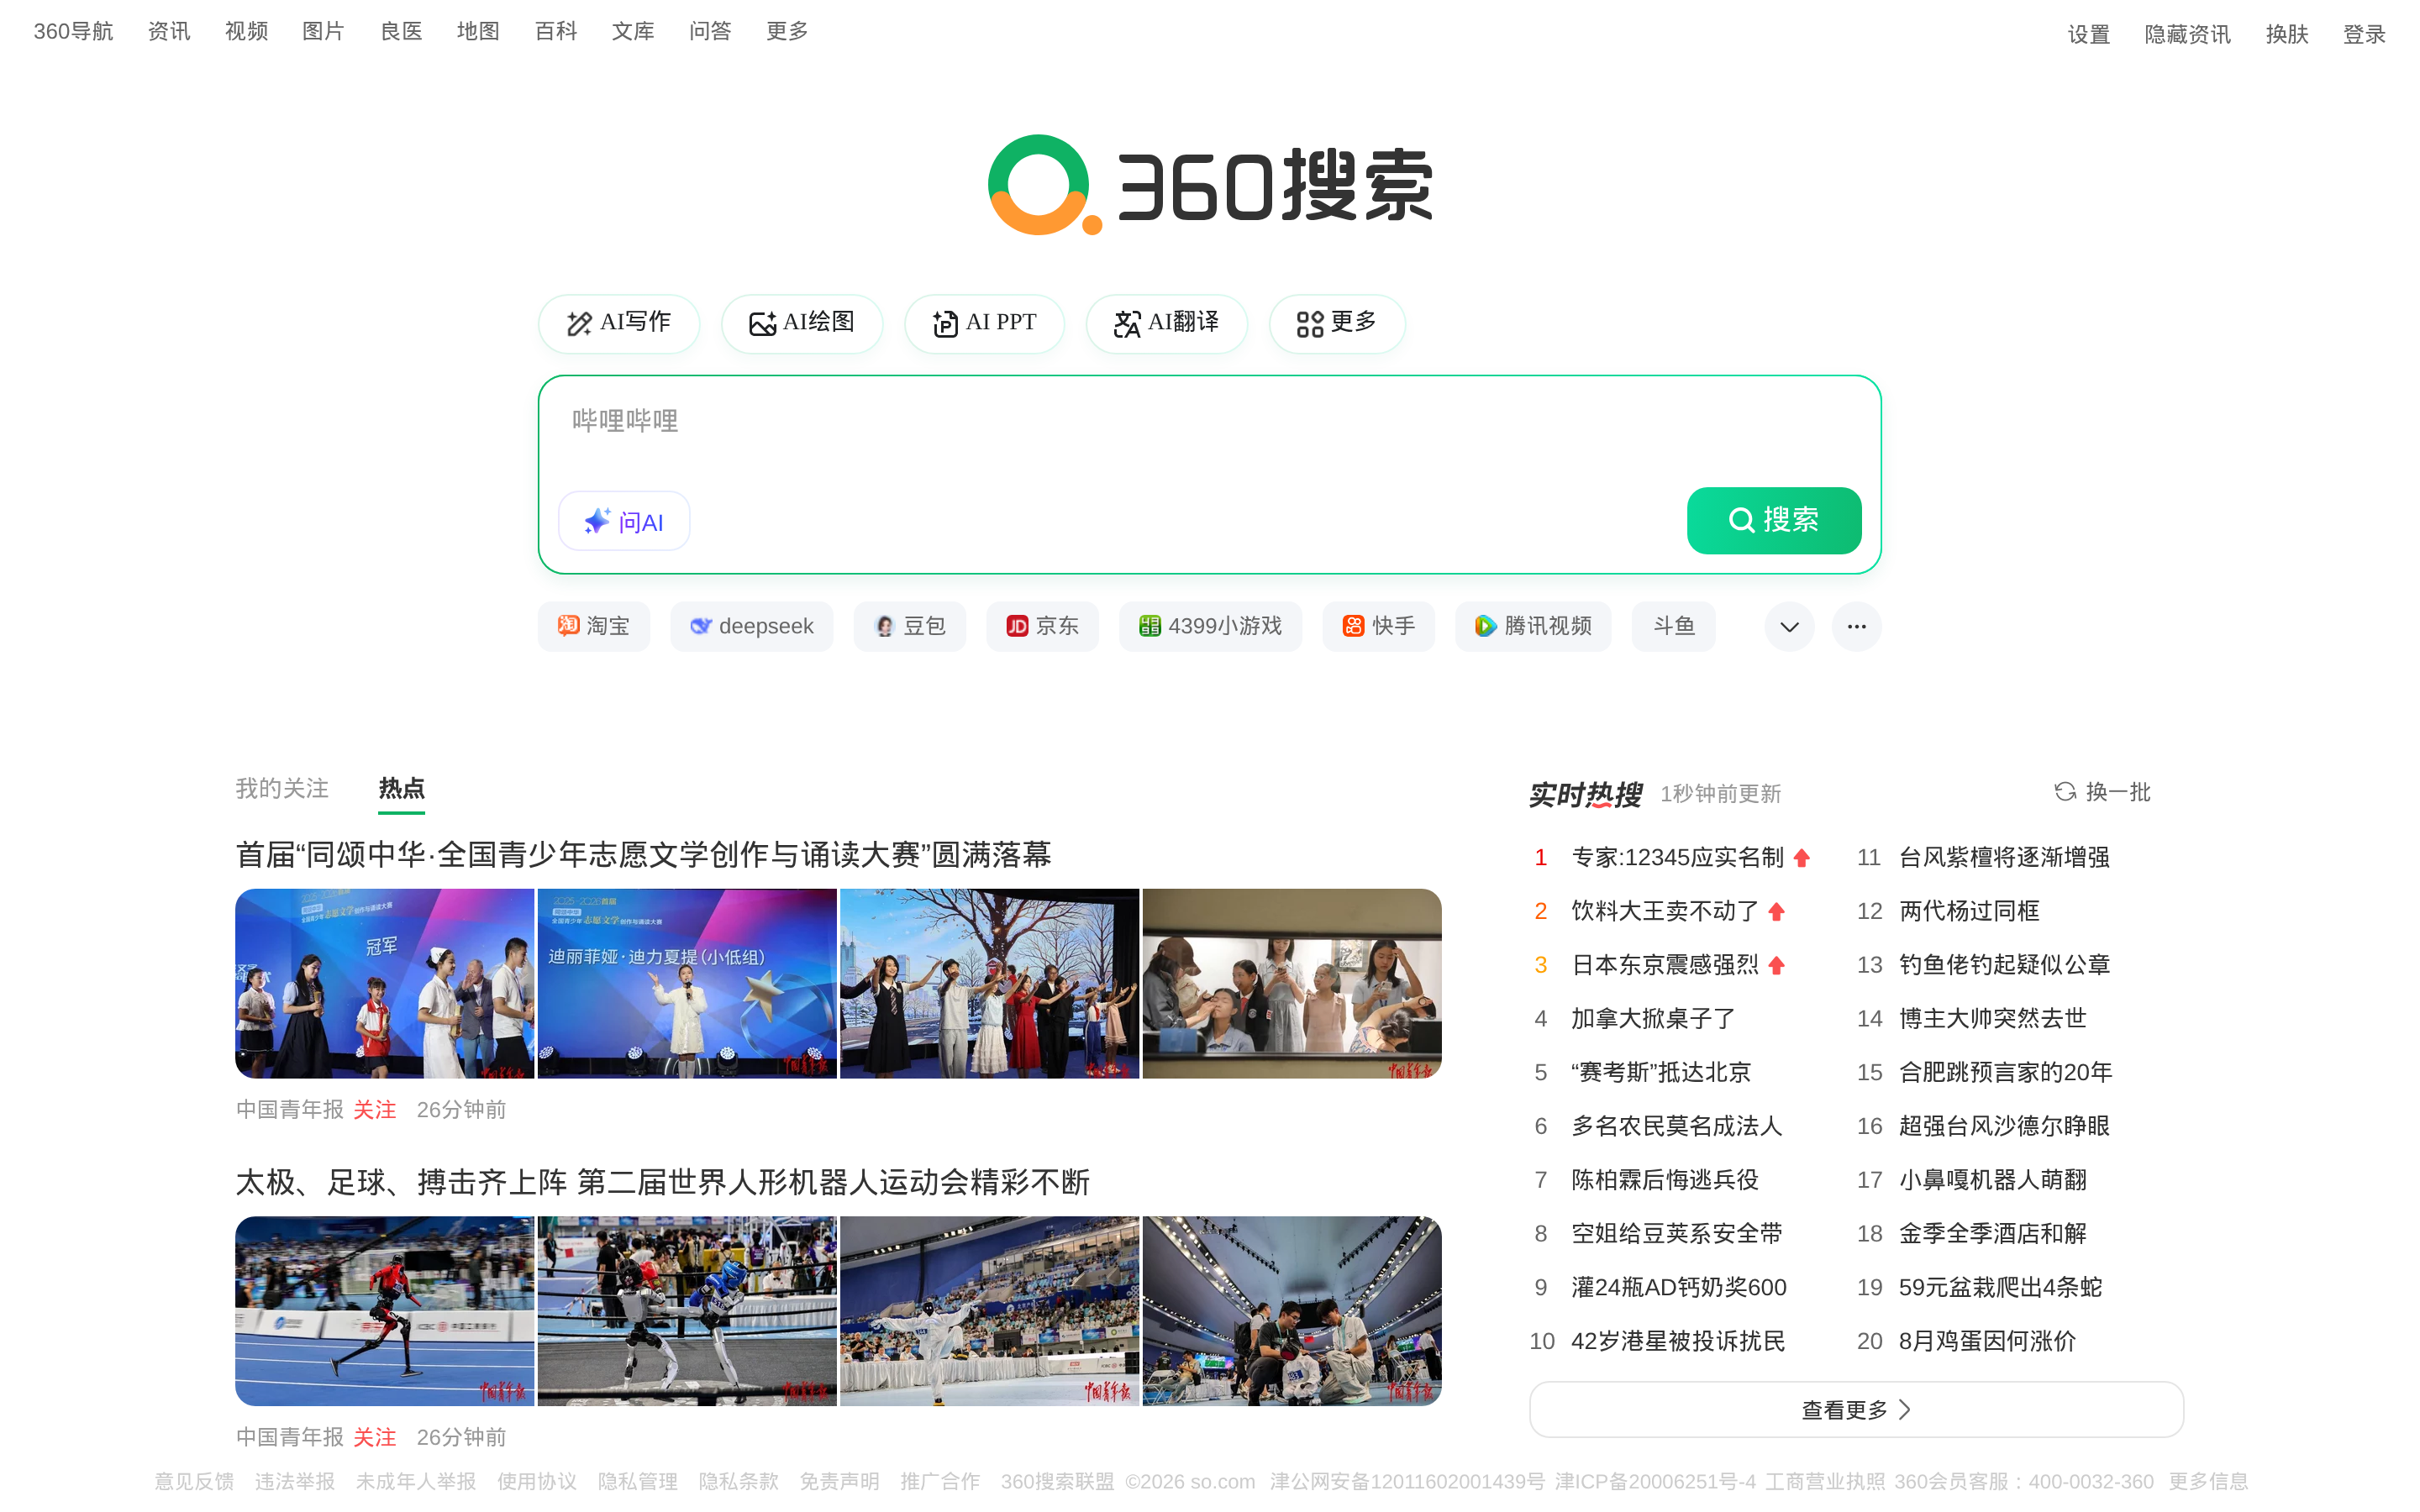Open hot search 加拿大掀桌子了
This screenshot has width=2420, height=1512.
pyautogui.click(x=1653, y=1018)
